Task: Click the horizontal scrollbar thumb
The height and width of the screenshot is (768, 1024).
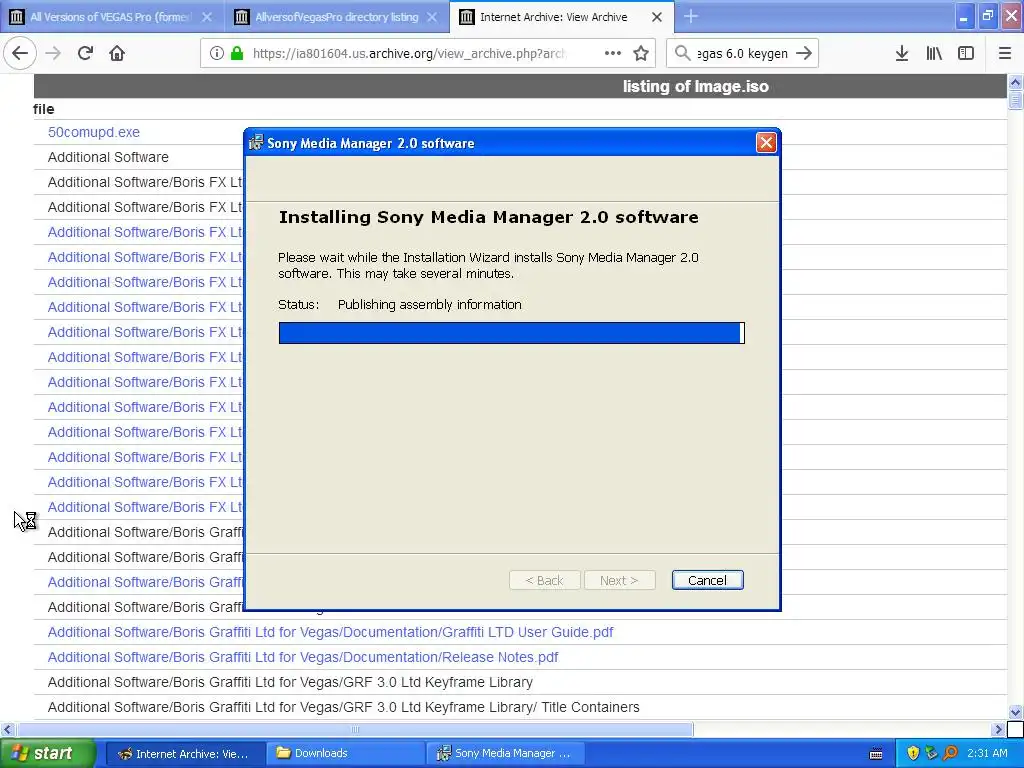Action: click(x=355, y=729)
